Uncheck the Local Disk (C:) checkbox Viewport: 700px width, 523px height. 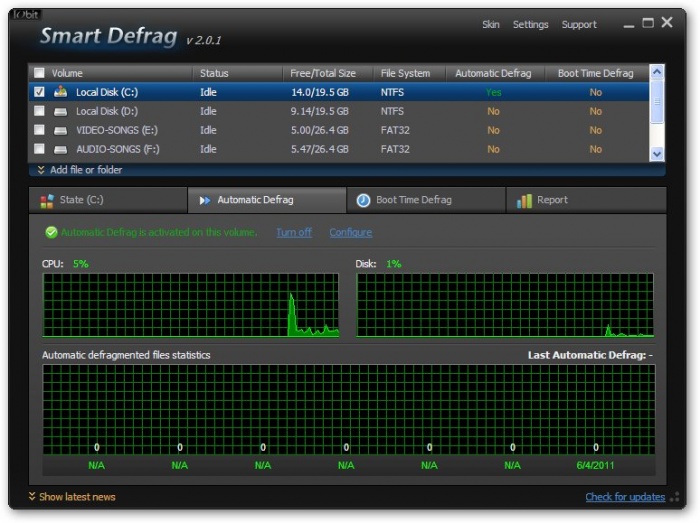[39, 92]
